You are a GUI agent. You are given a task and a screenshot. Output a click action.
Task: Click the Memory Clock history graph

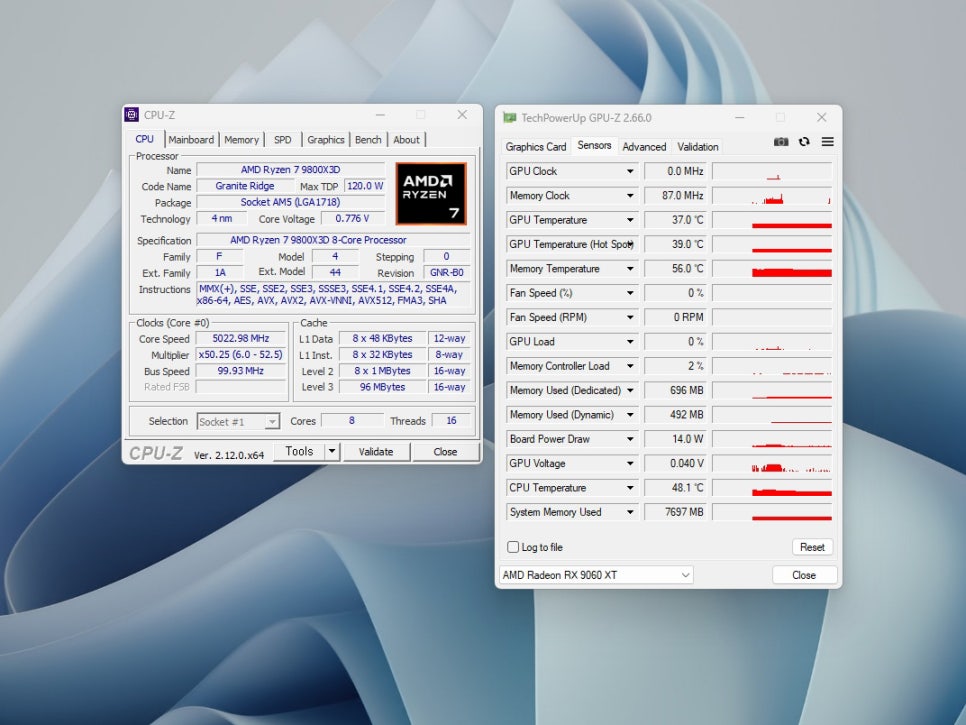pos(772,196)
